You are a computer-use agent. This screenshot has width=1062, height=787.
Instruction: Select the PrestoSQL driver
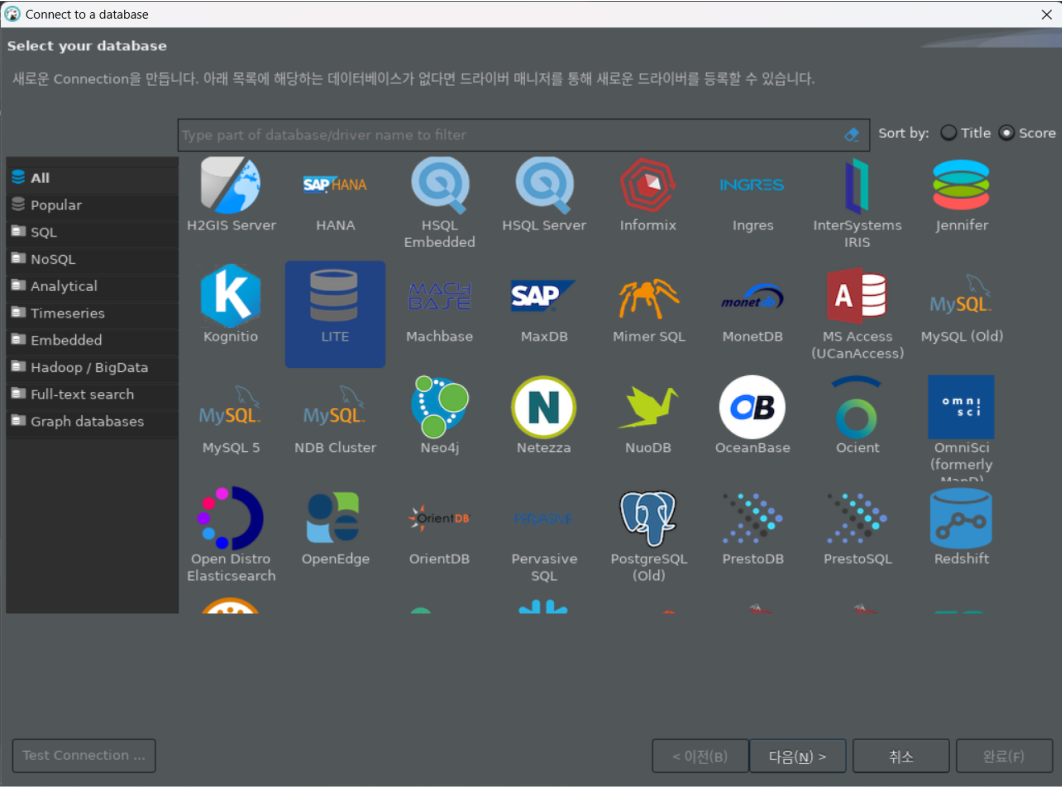click(x=857, y=528)
